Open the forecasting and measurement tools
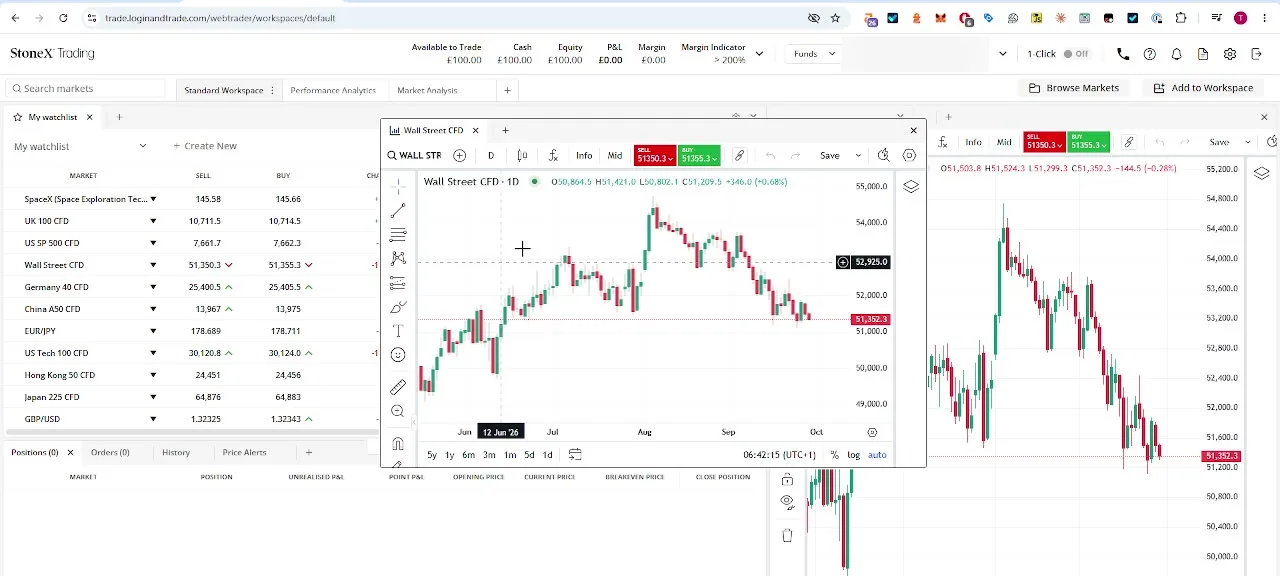Image resolution: width=1280 pixels, height=576 pixels. click(398, 283)
